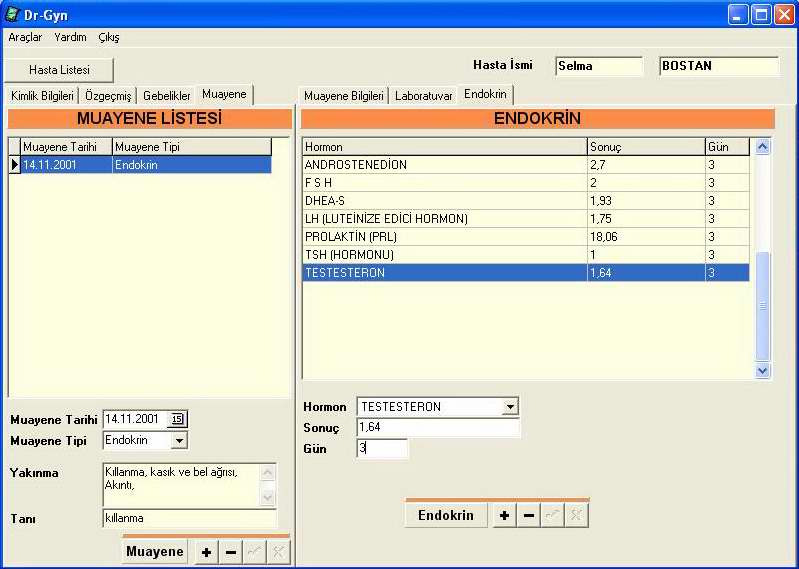Click the Tanı text field
799x569 pixels.
click(189, 518)
